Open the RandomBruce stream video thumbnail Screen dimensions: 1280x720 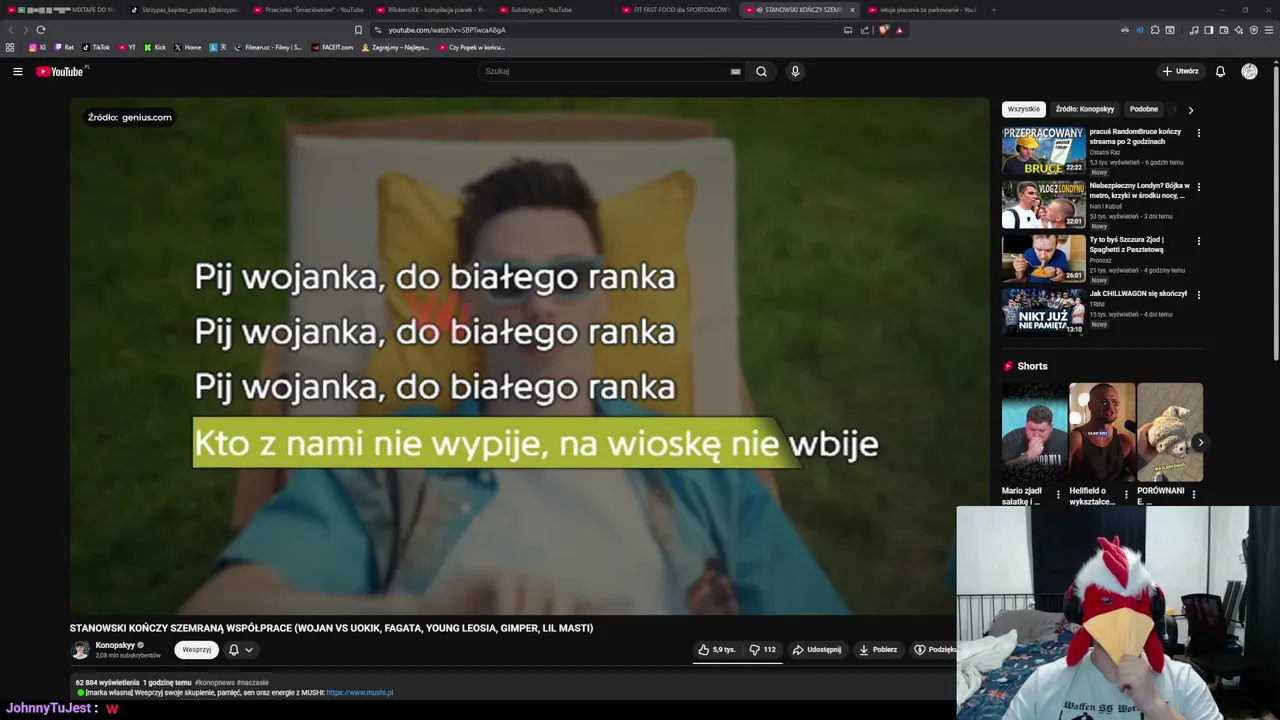(x=1044, y=151)
